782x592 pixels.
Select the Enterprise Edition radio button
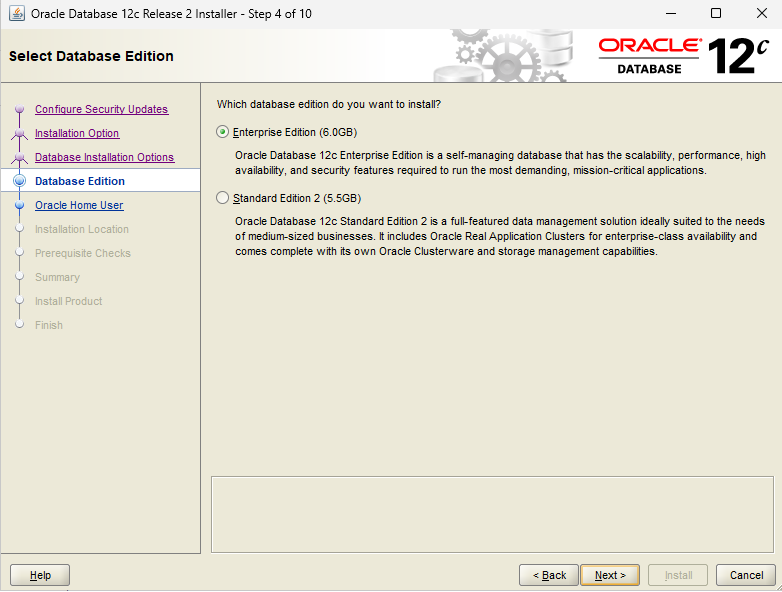222,132
